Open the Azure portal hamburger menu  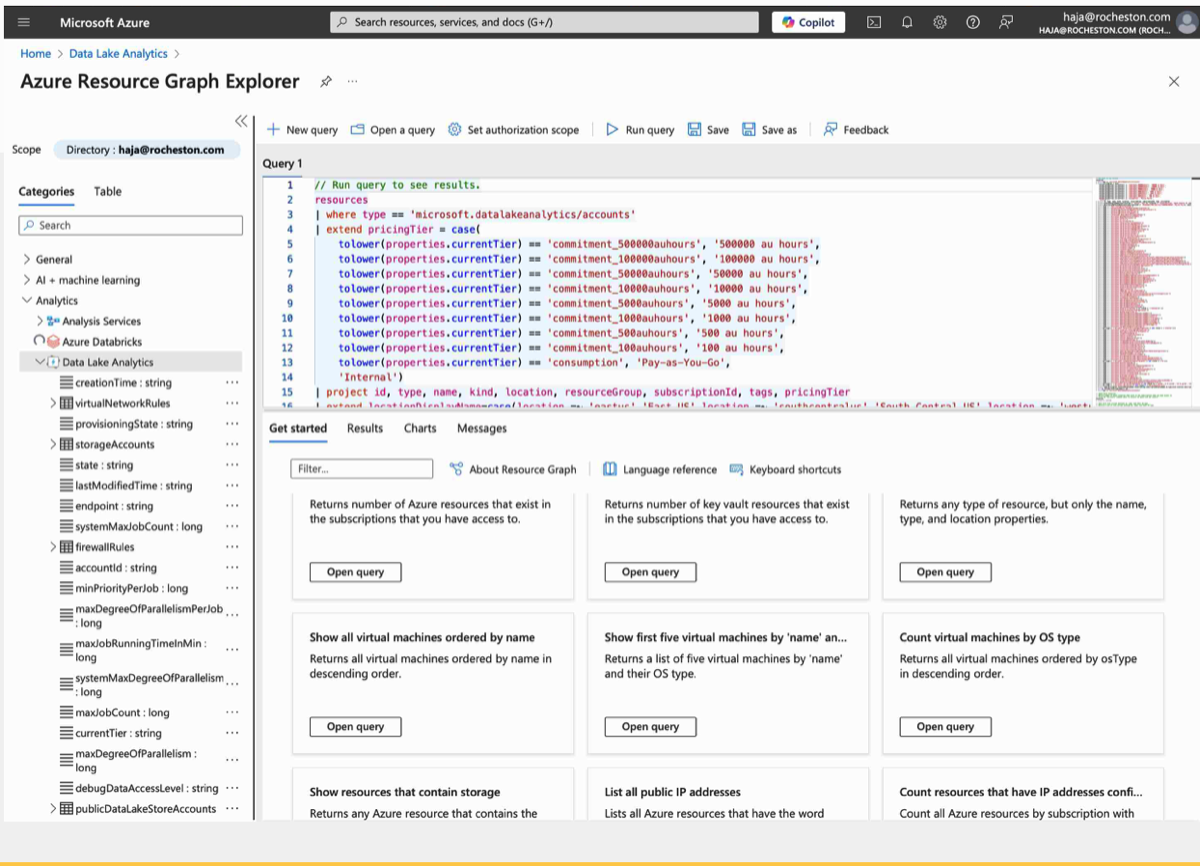(24, 22)
